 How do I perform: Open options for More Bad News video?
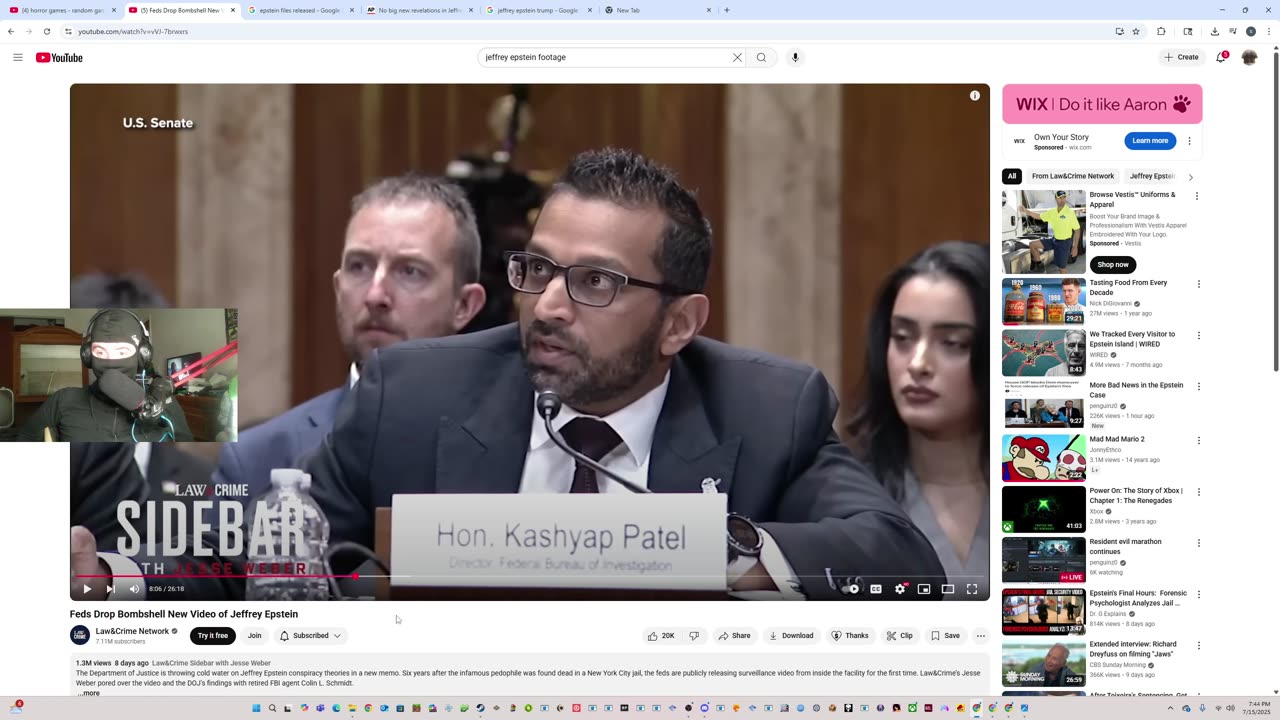(x=1198, y=386)
